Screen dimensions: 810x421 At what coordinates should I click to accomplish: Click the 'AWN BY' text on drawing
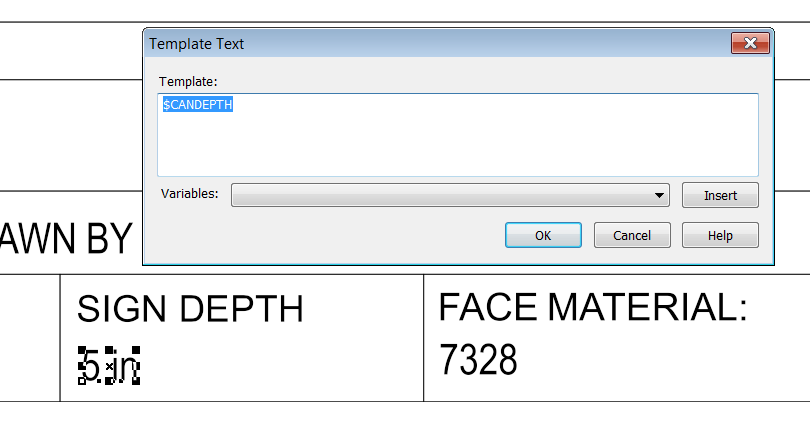point(66,239)
